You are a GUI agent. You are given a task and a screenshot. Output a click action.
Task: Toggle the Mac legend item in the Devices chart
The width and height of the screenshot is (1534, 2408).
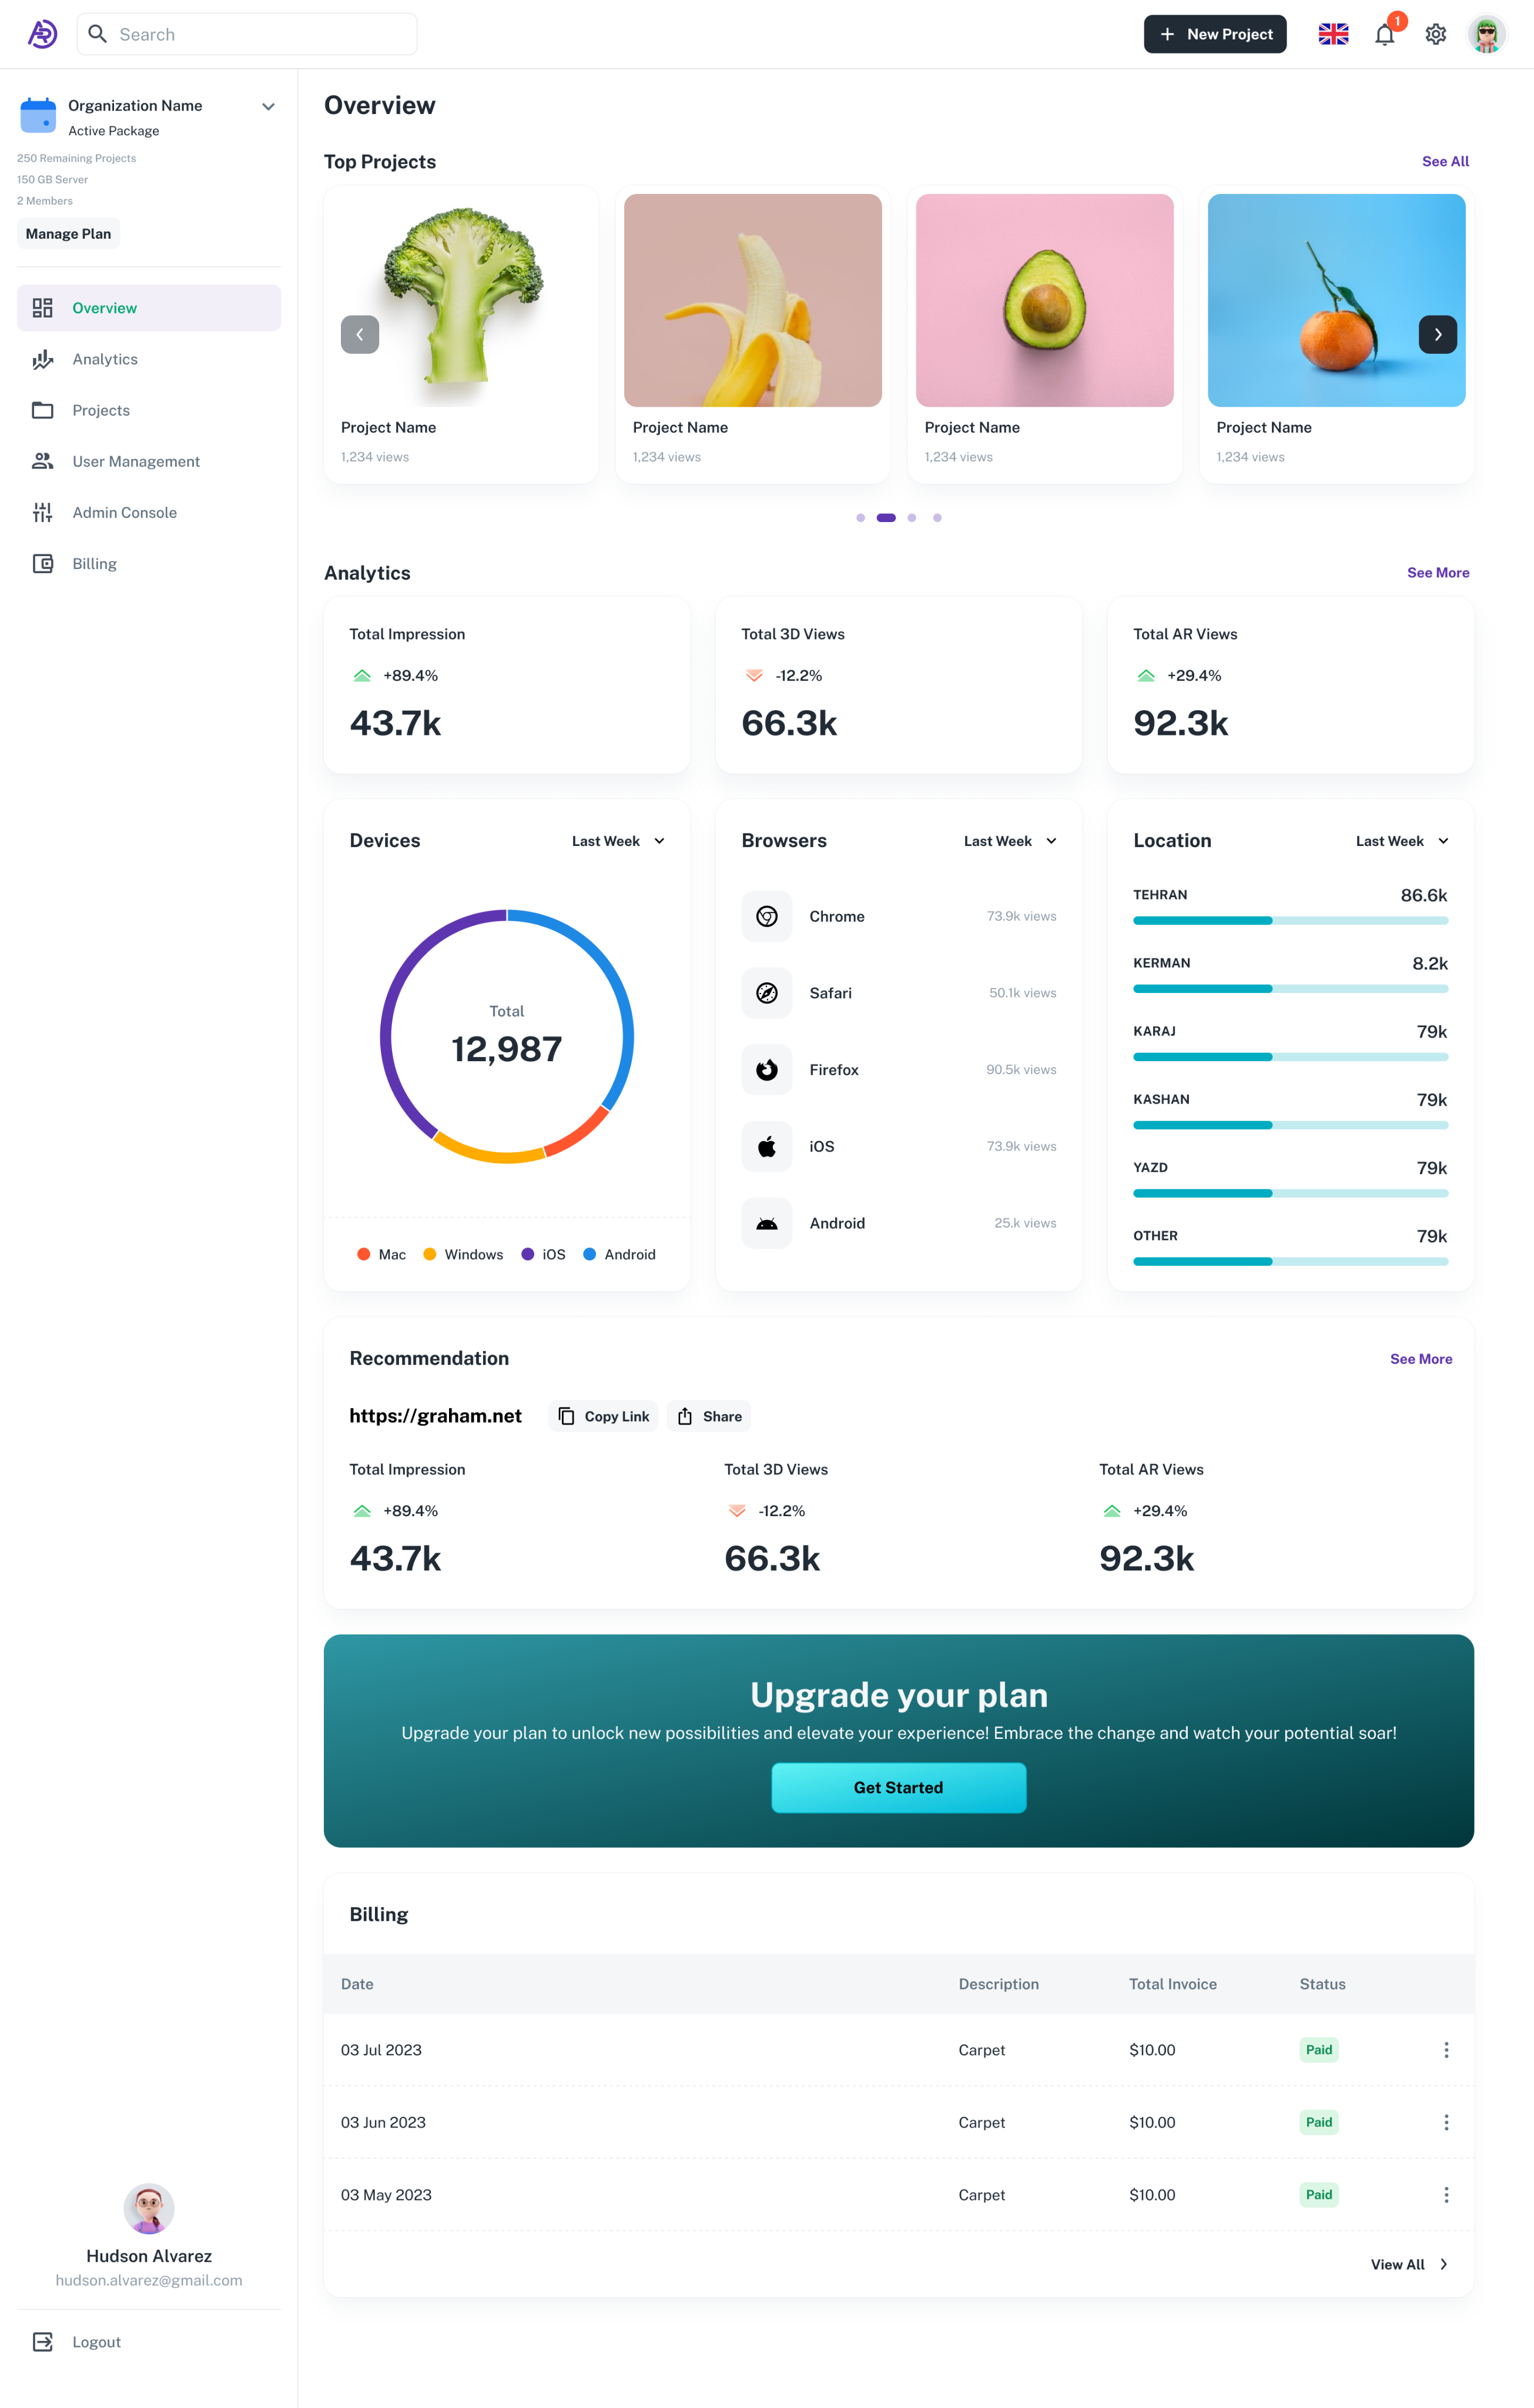[x=381, y=1254]
